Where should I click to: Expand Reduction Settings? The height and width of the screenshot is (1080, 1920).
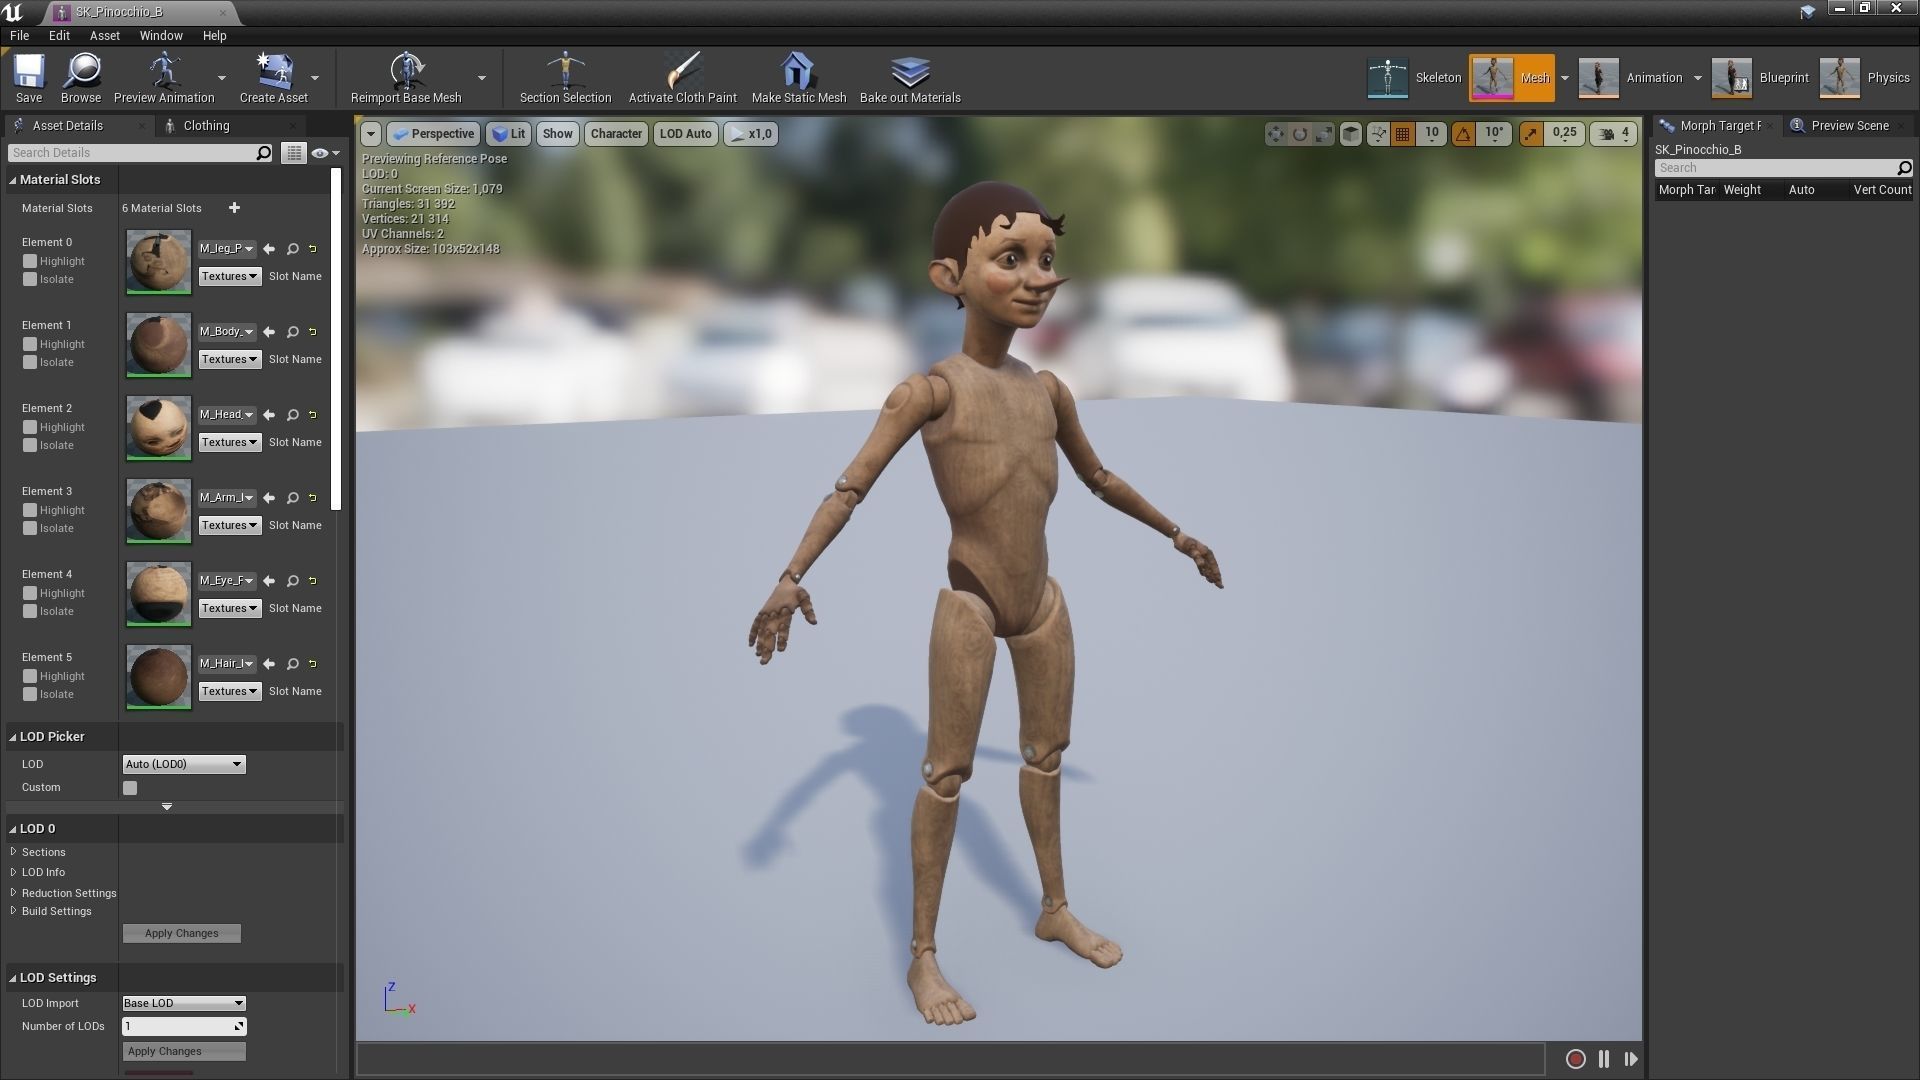coord(14,893)
